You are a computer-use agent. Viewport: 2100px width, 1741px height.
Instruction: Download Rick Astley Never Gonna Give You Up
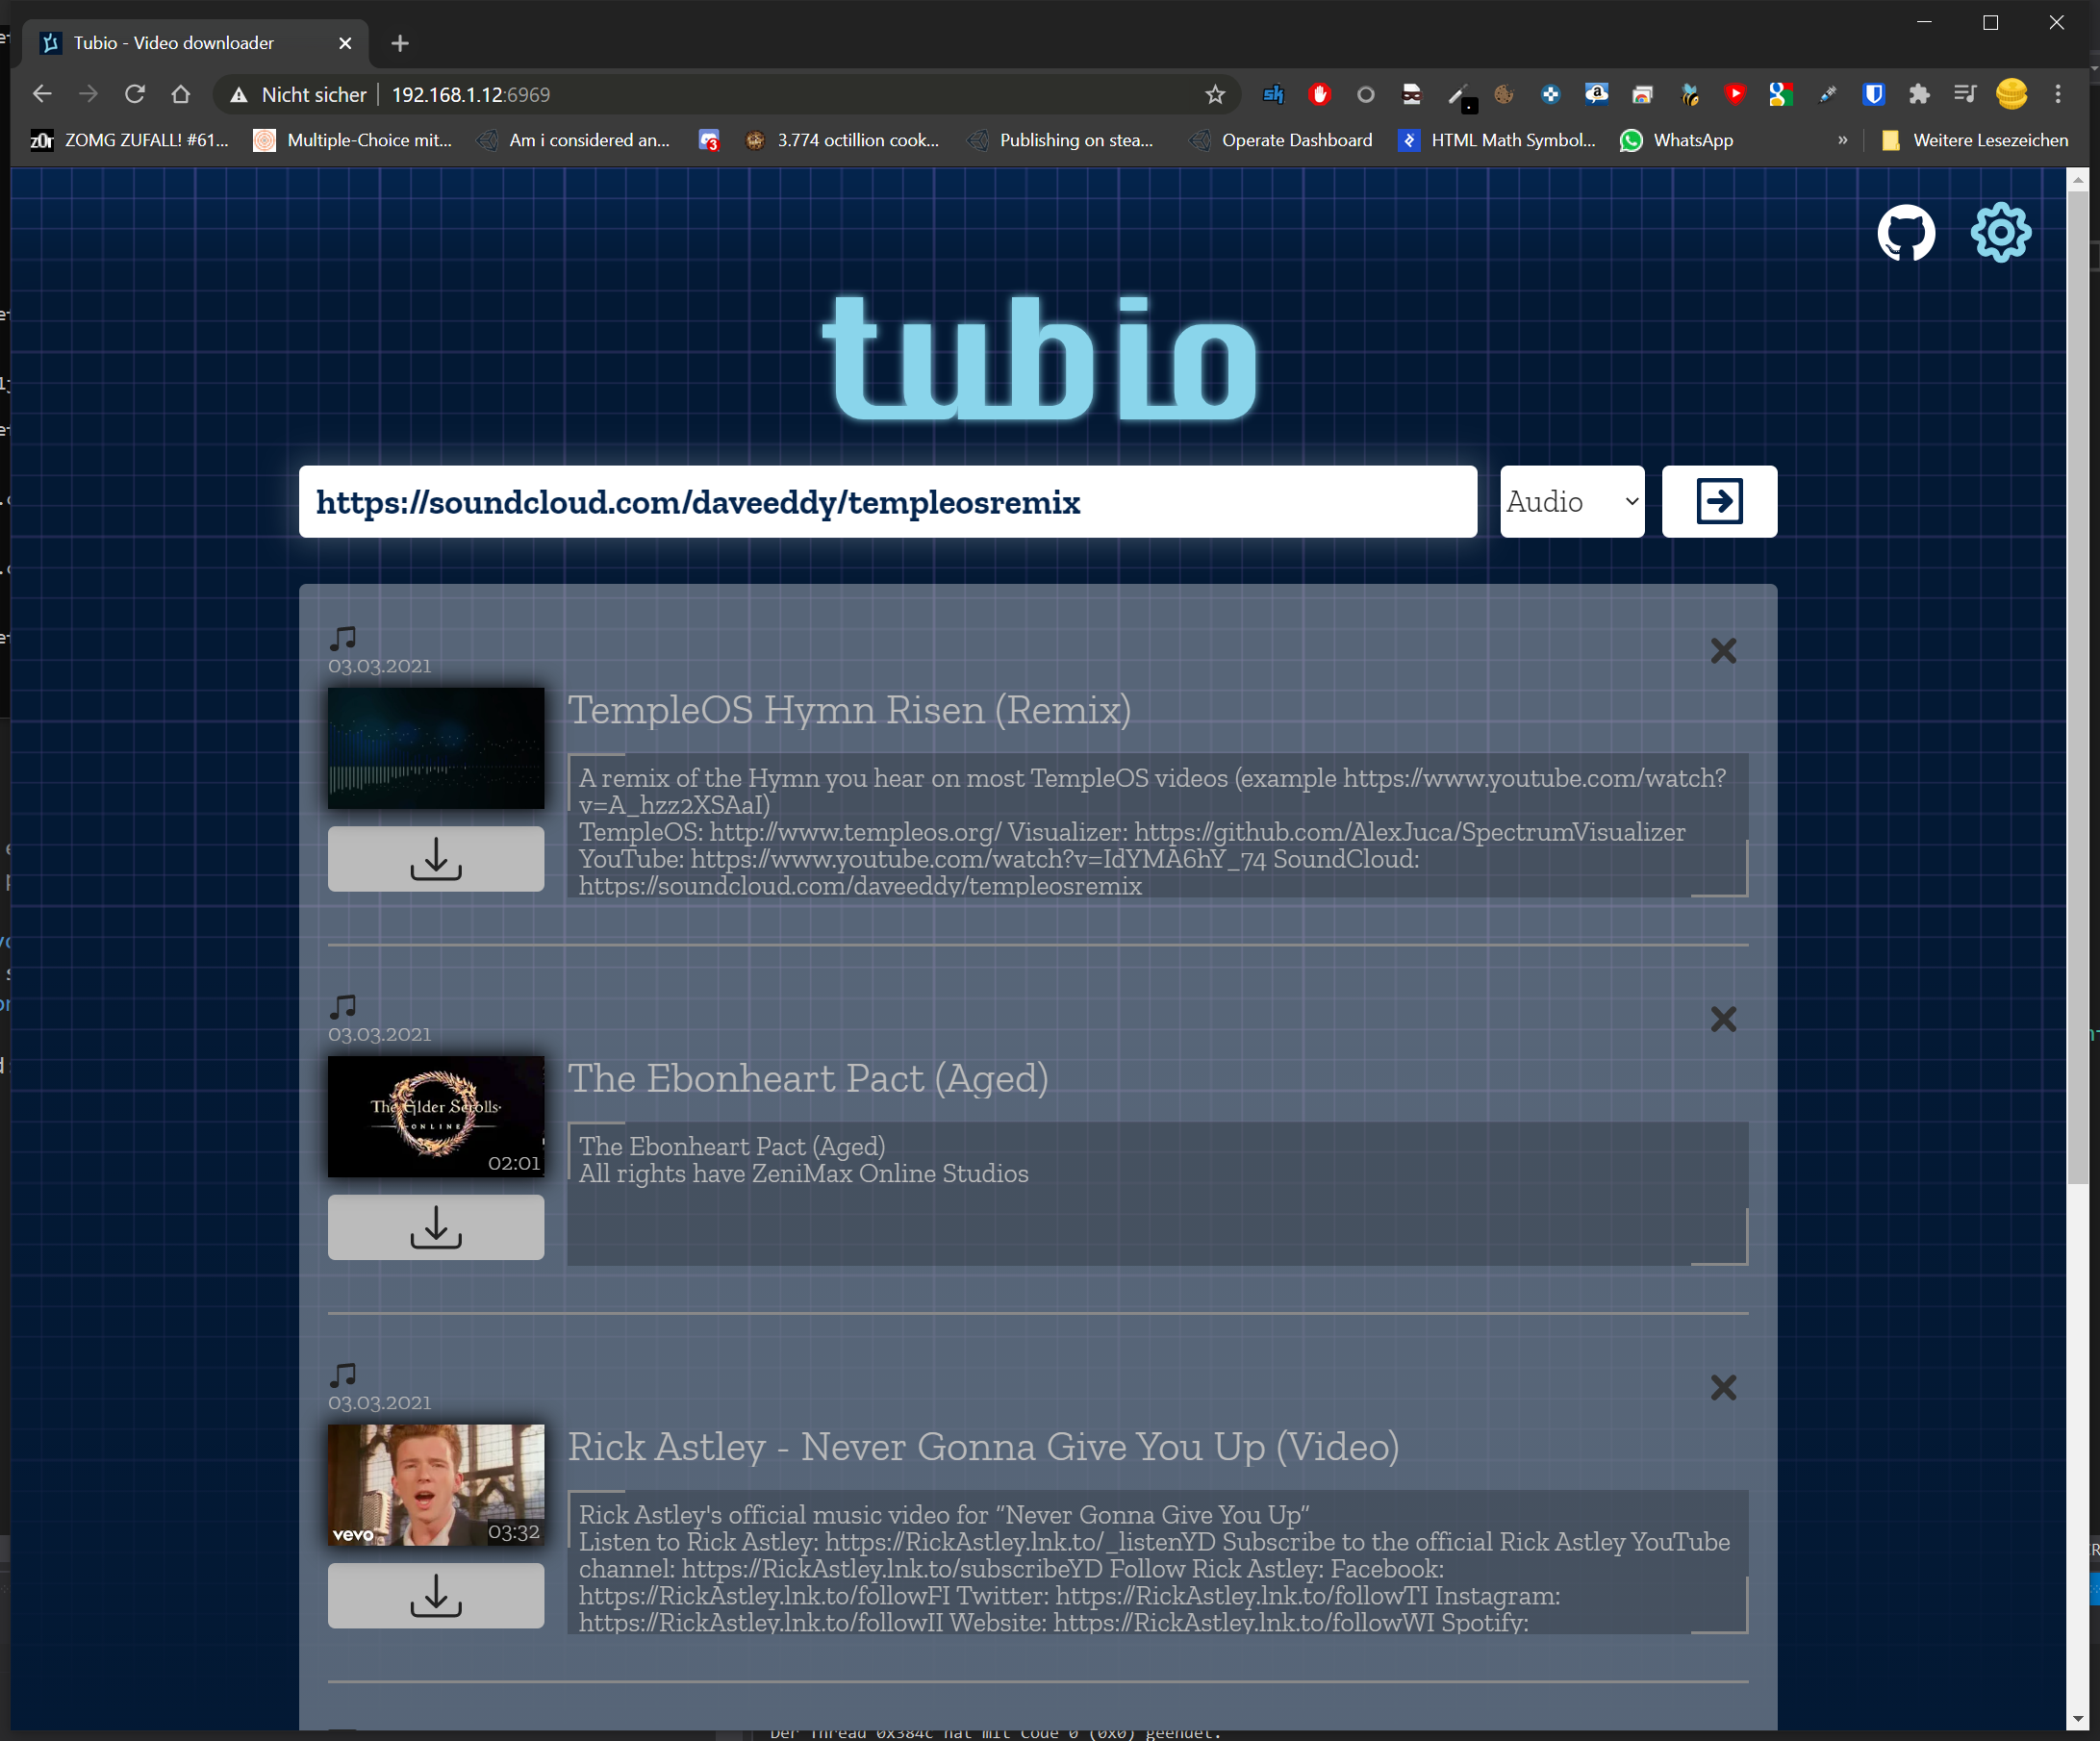click(x=436, y=1594)
